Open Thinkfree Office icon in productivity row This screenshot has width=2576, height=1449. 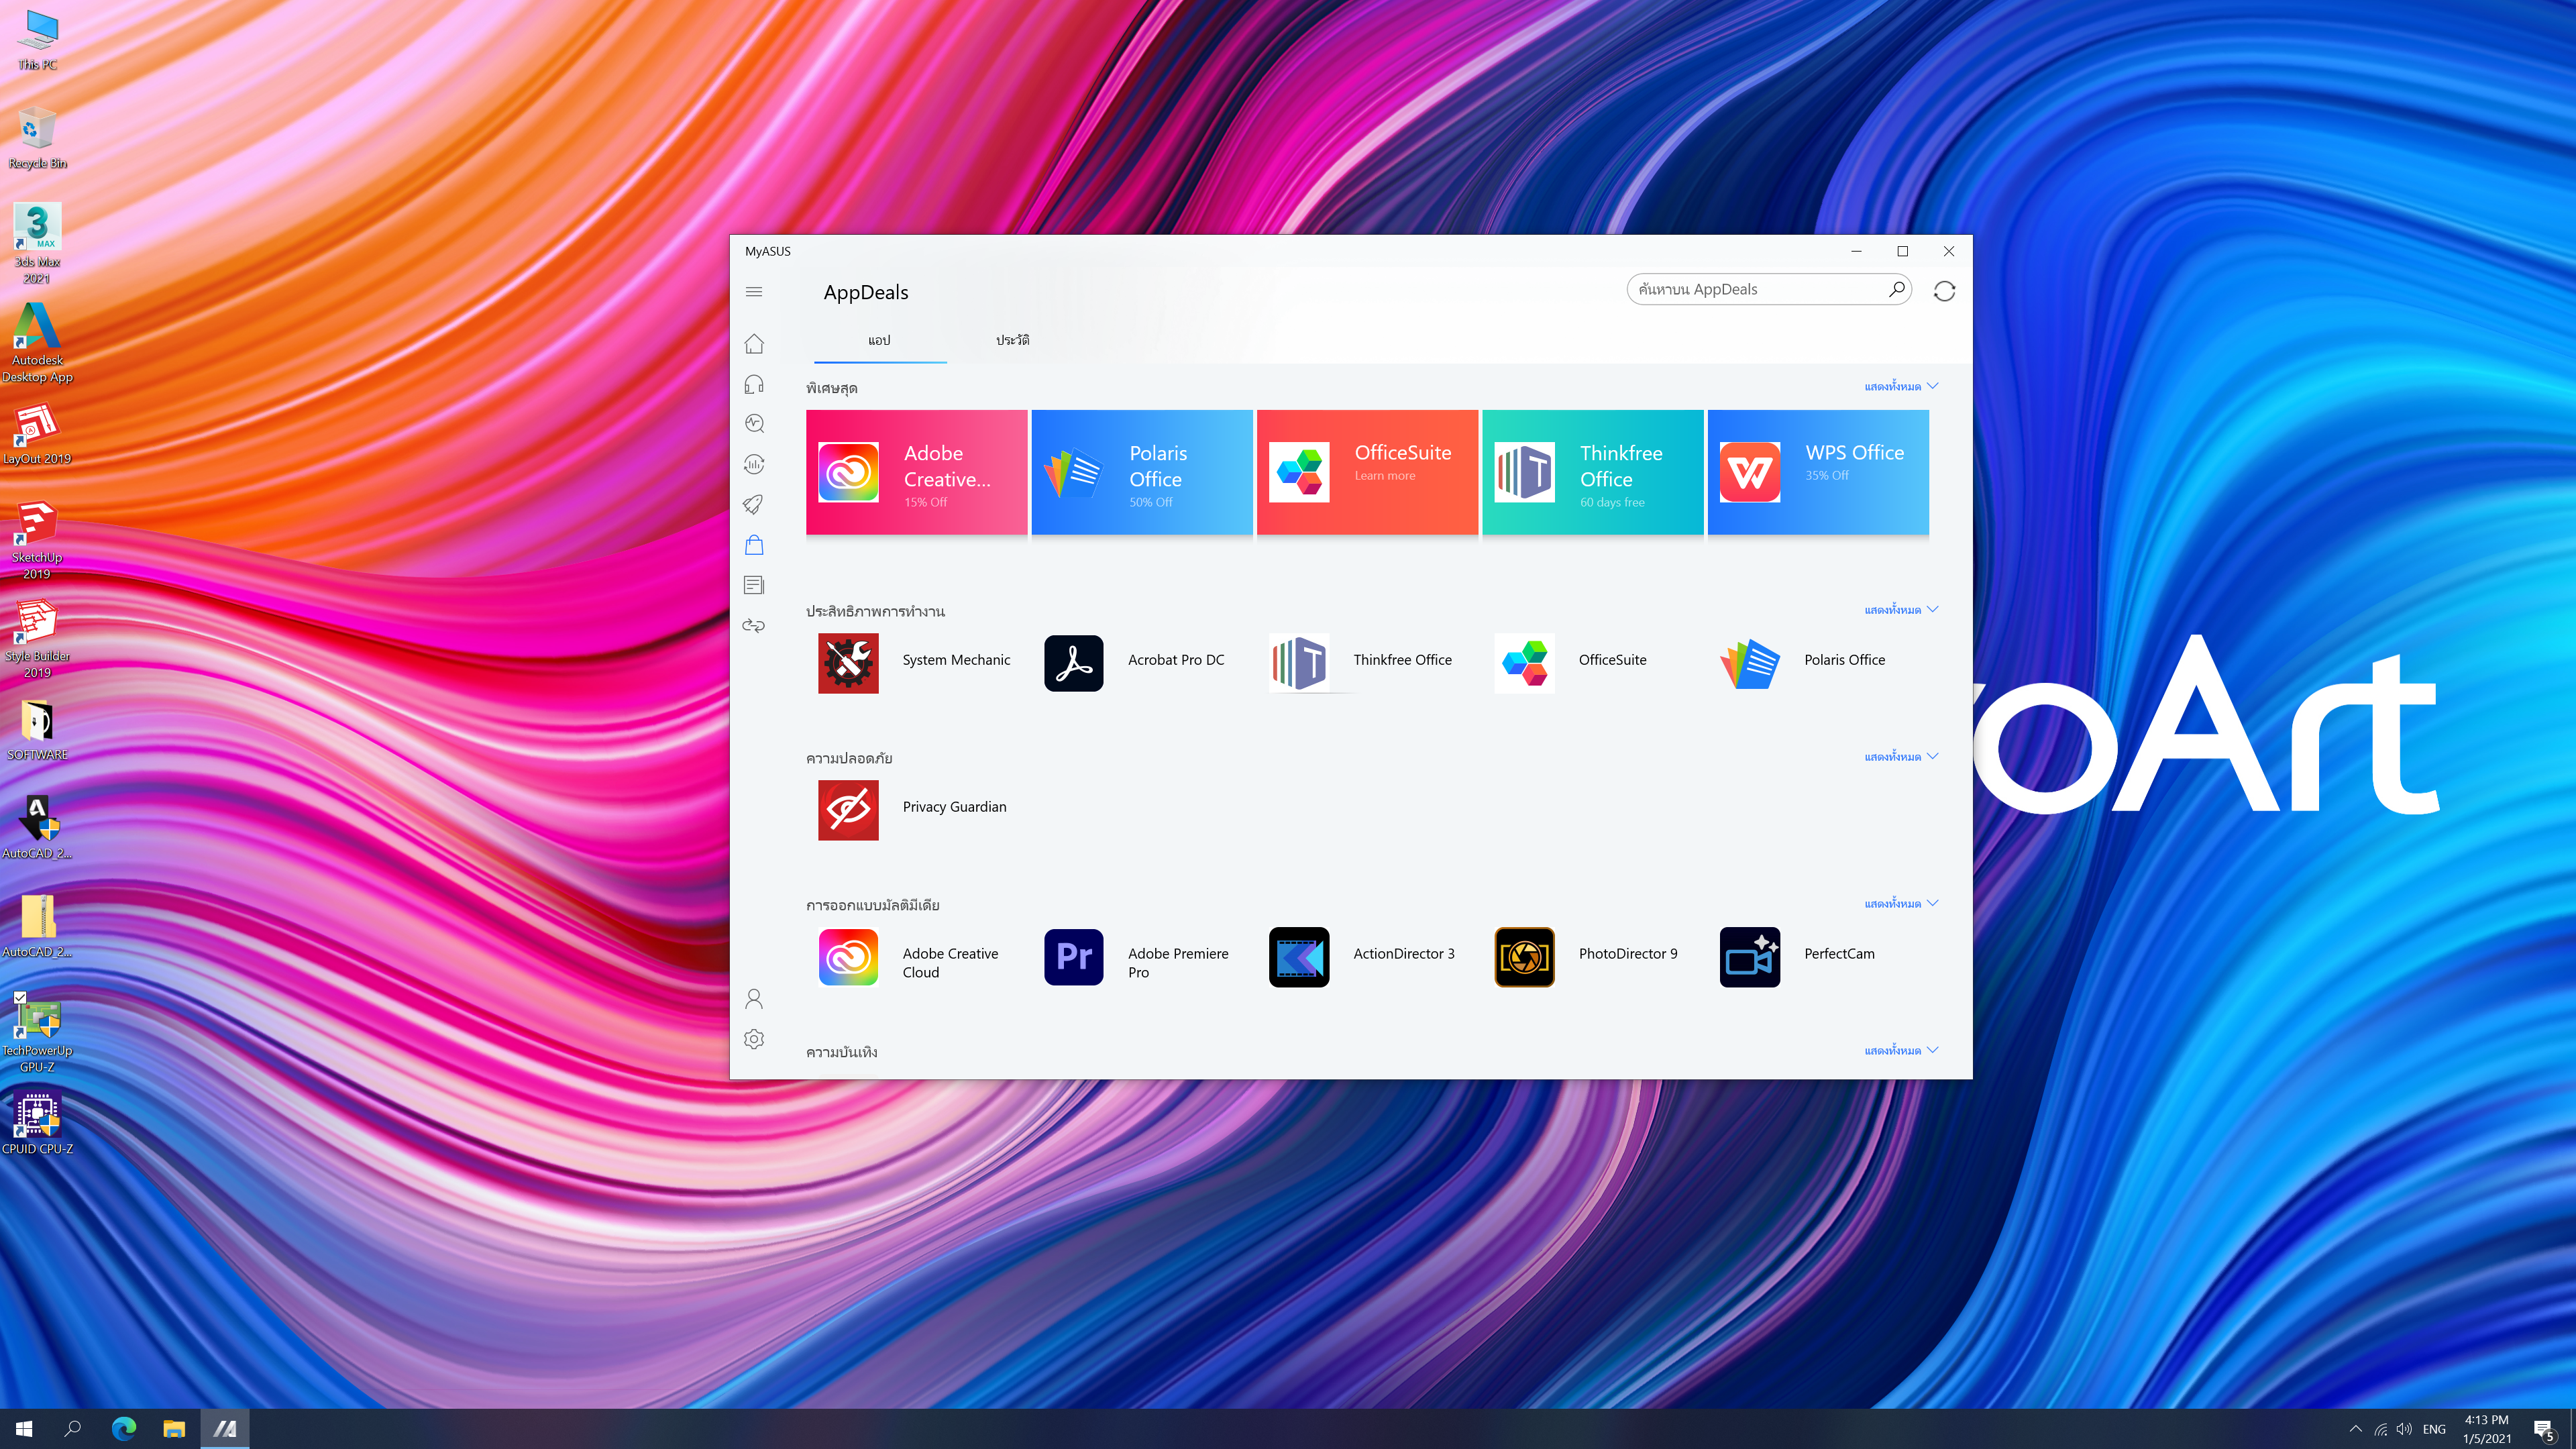pyautogui.click(x=1299, y=663)
